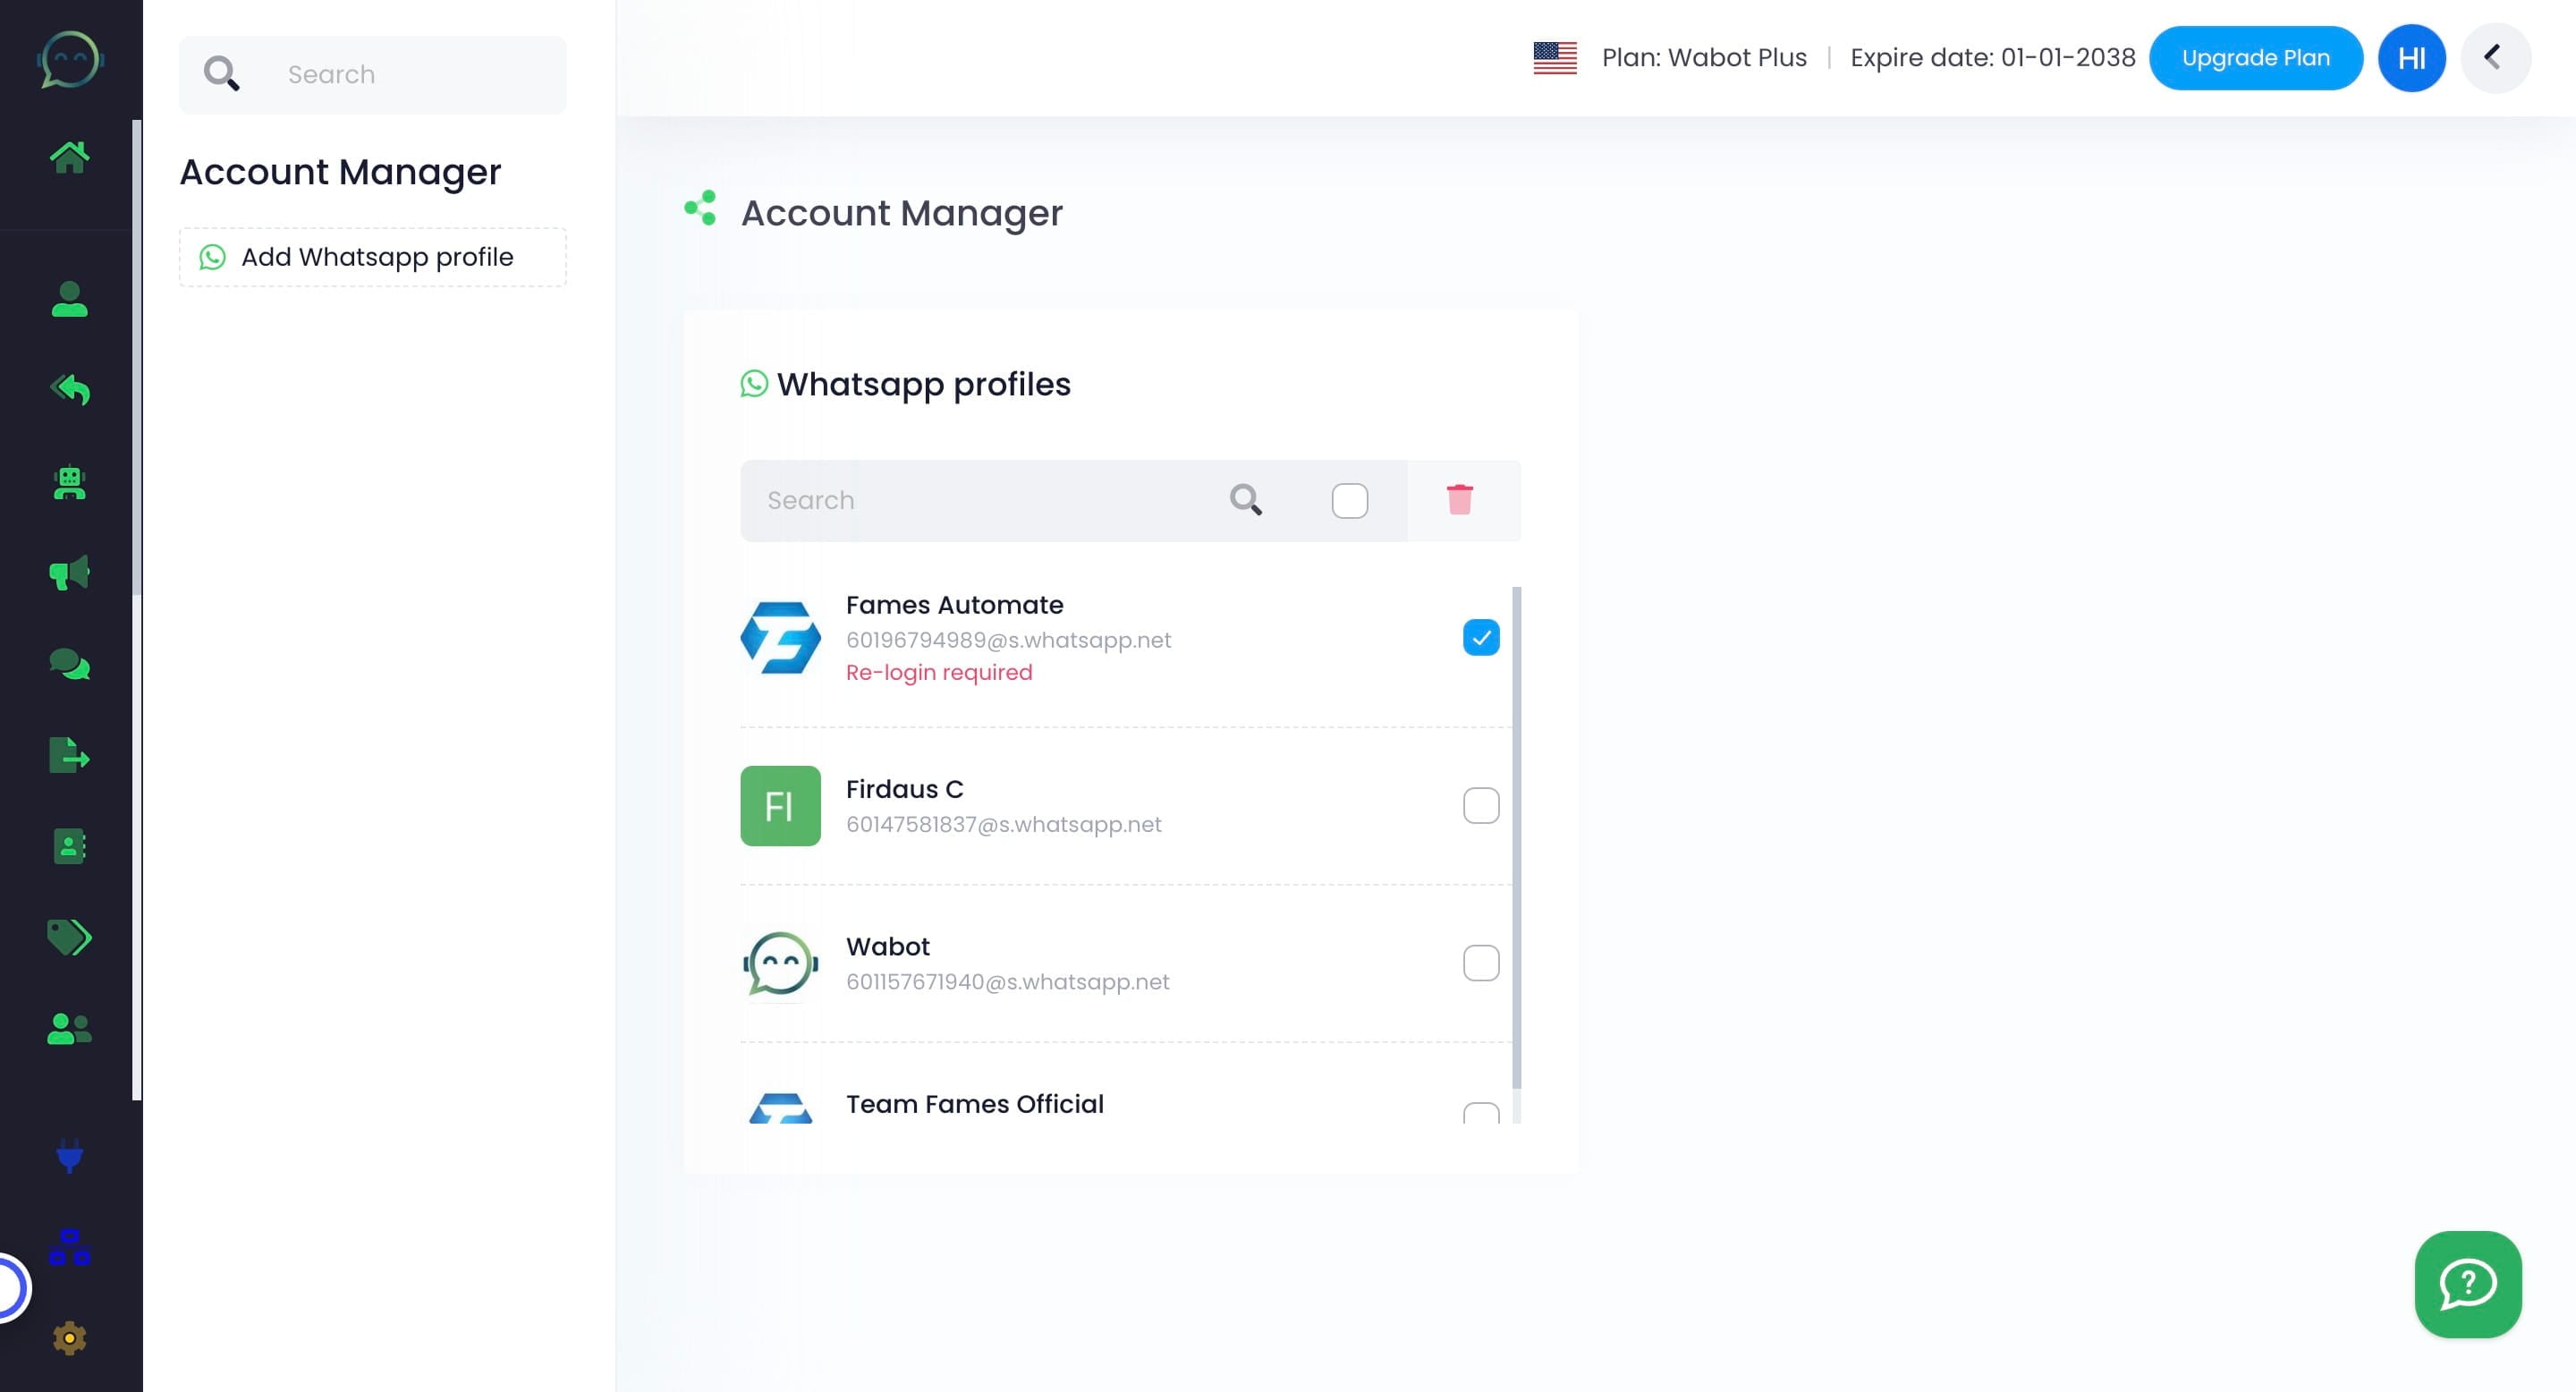Open the green help chat bubble
This screenshot has height=1392, width=2576.
2467,1284
